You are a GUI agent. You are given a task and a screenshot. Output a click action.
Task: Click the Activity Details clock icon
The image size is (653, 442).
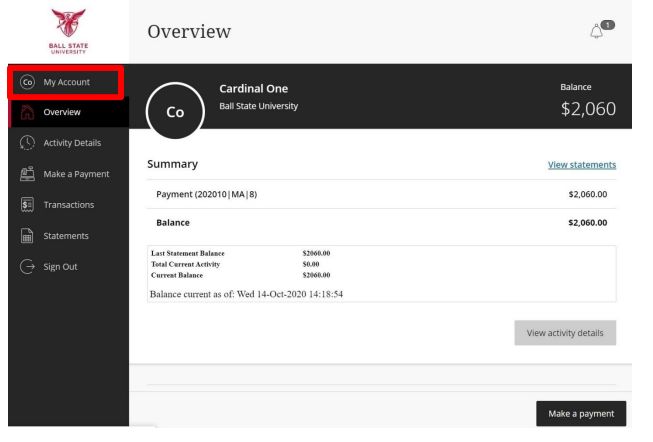[27, 143]
